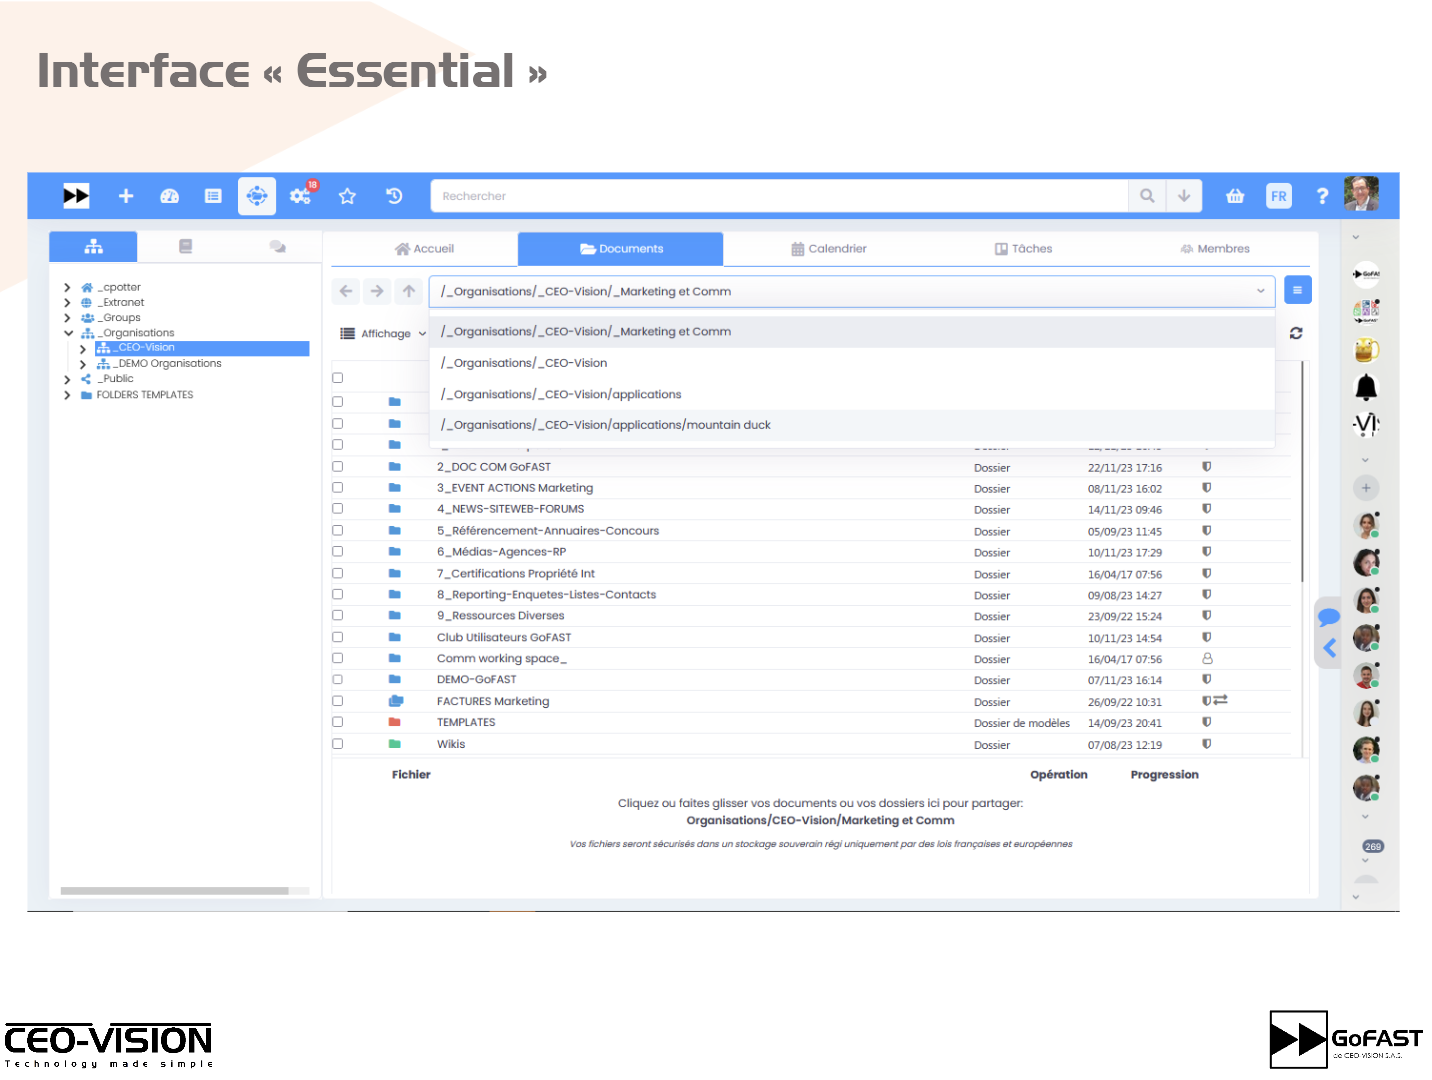Choose path _CEO-Vision/applications/mountain duck
Screen dimensions: 1432x1080
pos(606,425)
